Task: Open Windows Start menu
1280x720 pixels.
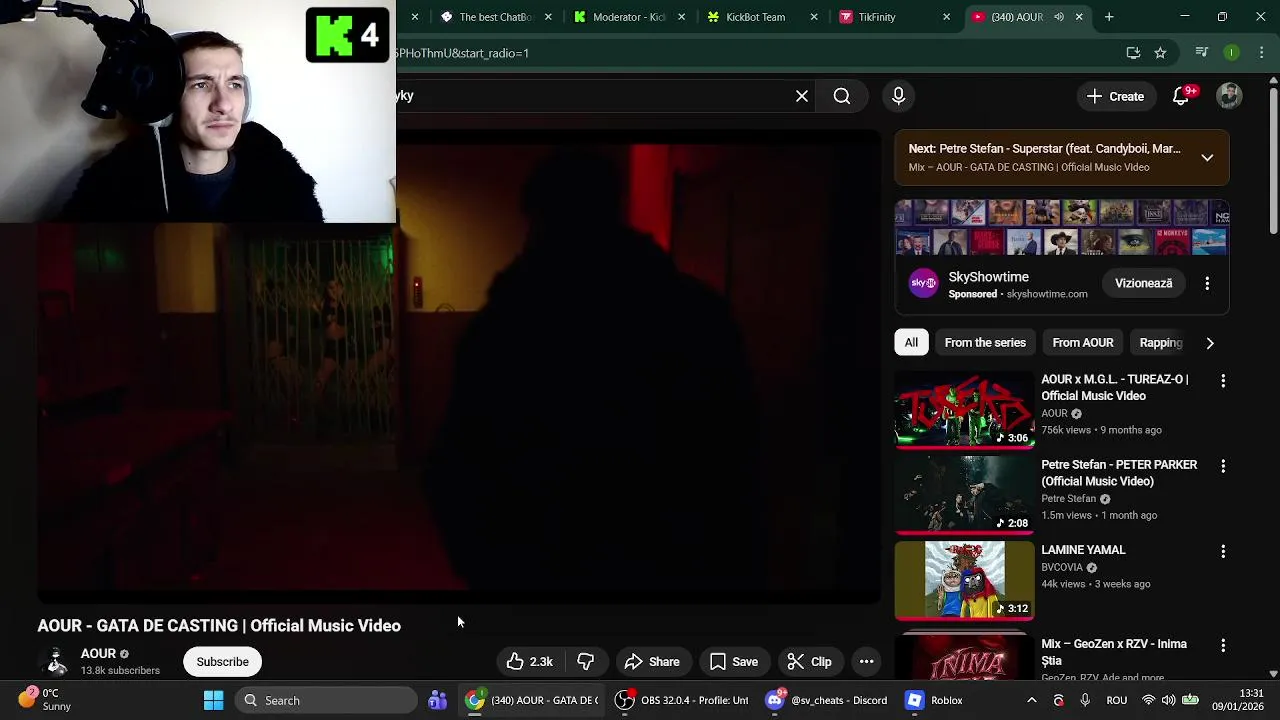Action: click(x=213, y=701)
